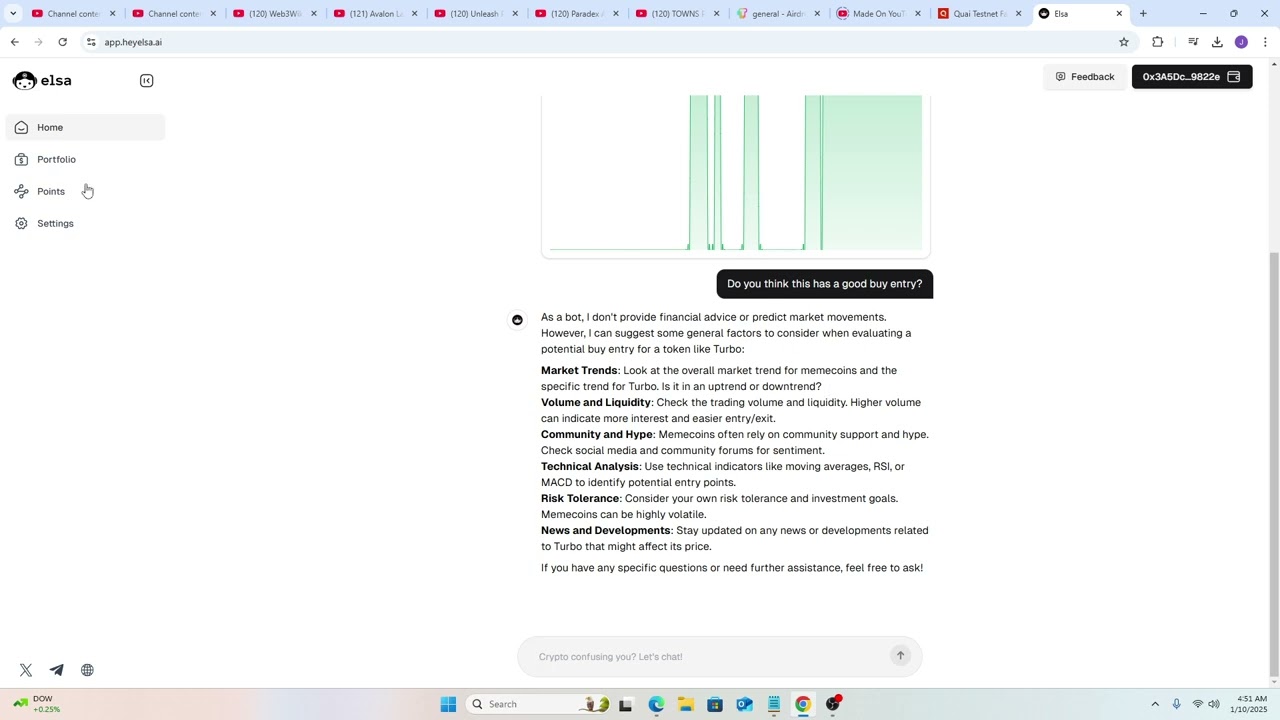Open browser extensions puzzle icon
The height and width of the screenshot is (720, 1280).
click(x=1158, y=42)
